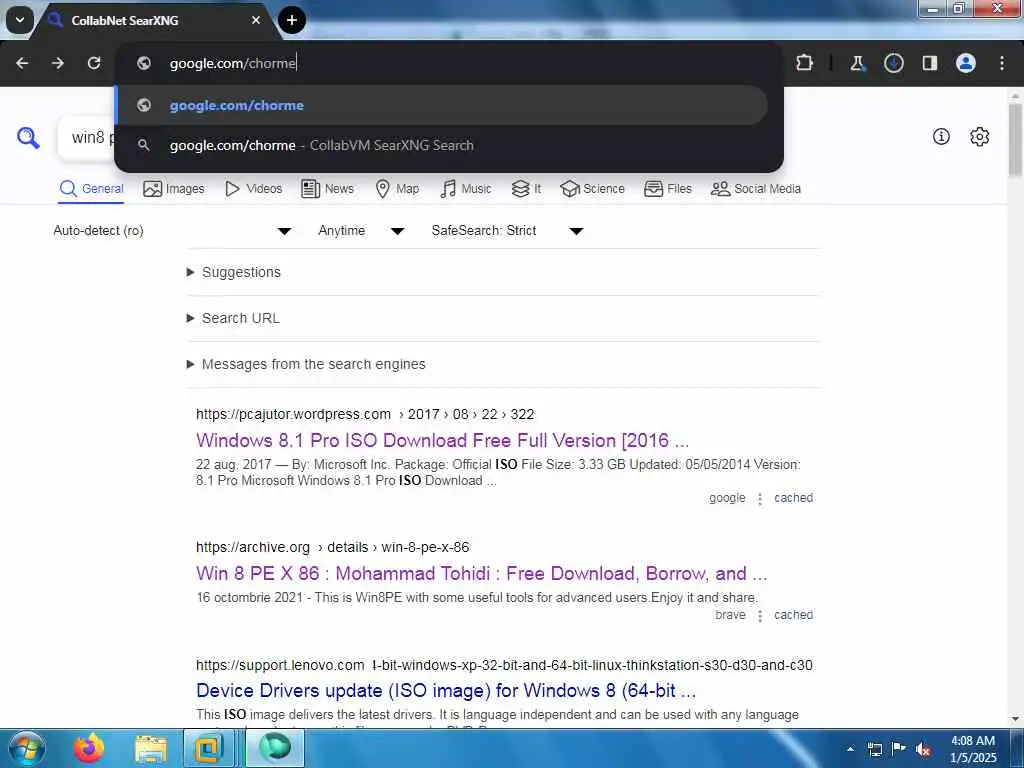
Task: Open Windows Explorer from the taskbar
Action: point(151,748)
